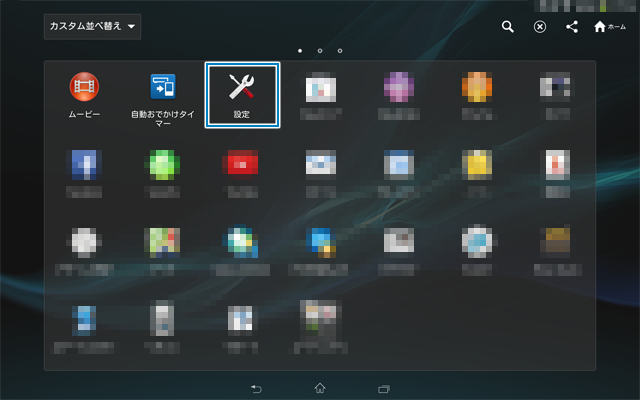Open the blurred green round app icon

point(163,164)
